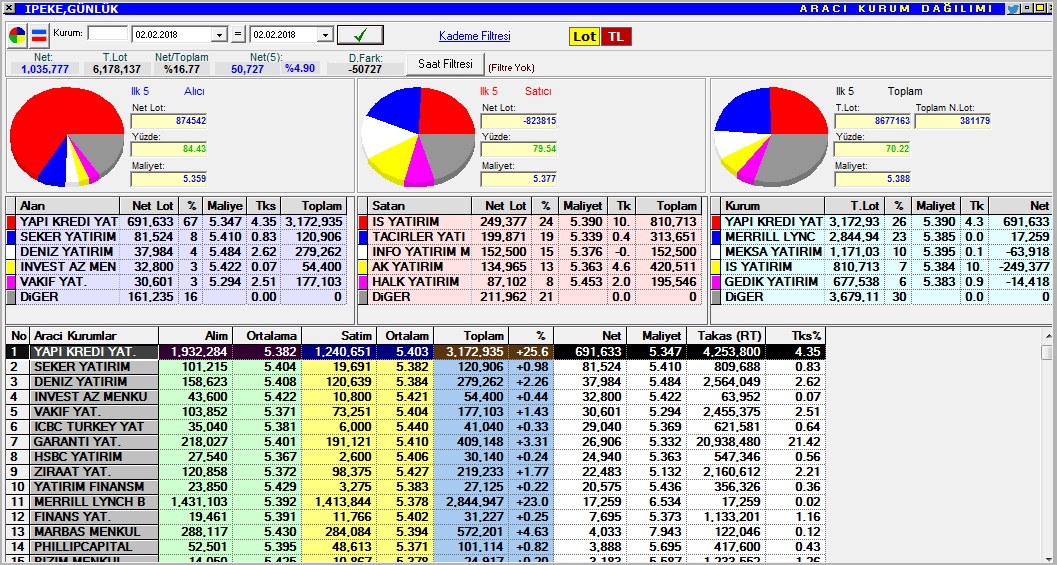Toggle the TL display mode

pos(616,36)
